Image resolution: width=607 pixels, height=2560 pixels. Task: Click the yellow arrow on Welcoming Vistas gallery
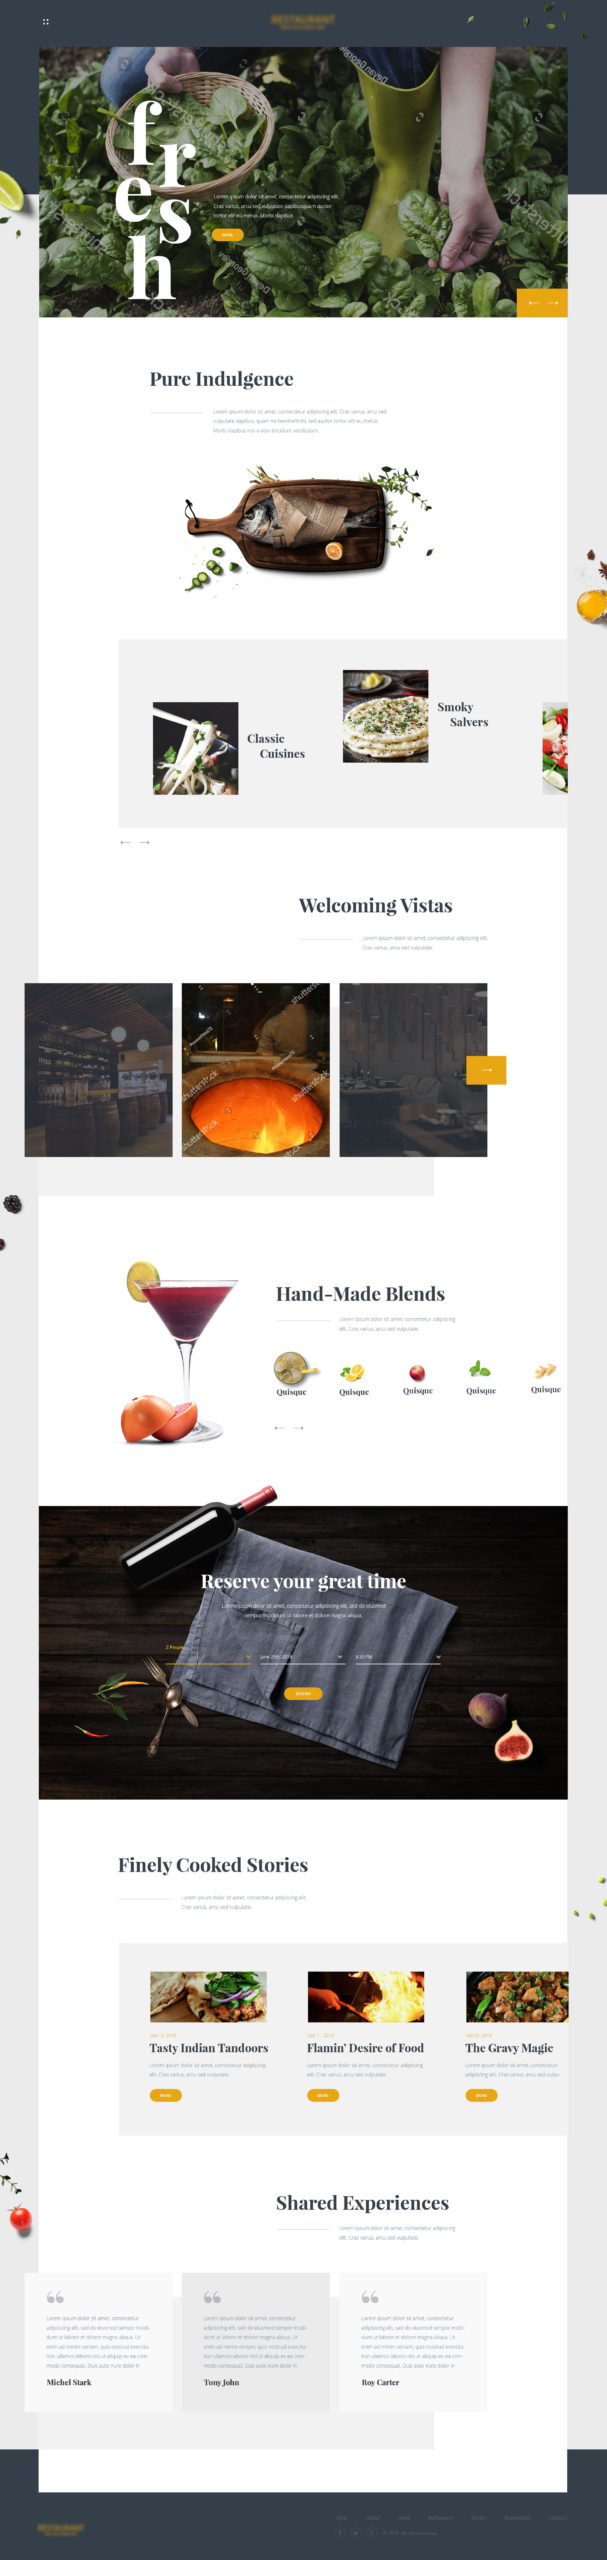[486, 1070]
